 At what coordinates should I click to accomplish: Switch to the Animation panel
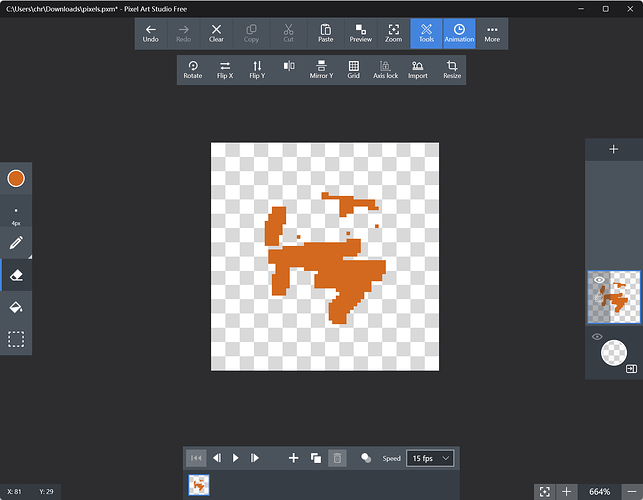459,33
